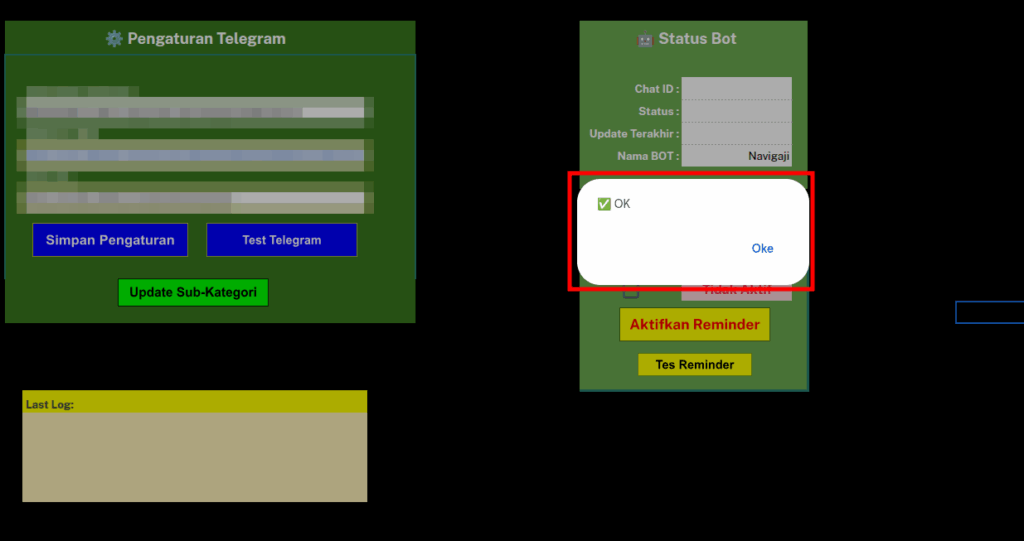
Task: Run the Tes Reminder button
Action: [694, 365]
